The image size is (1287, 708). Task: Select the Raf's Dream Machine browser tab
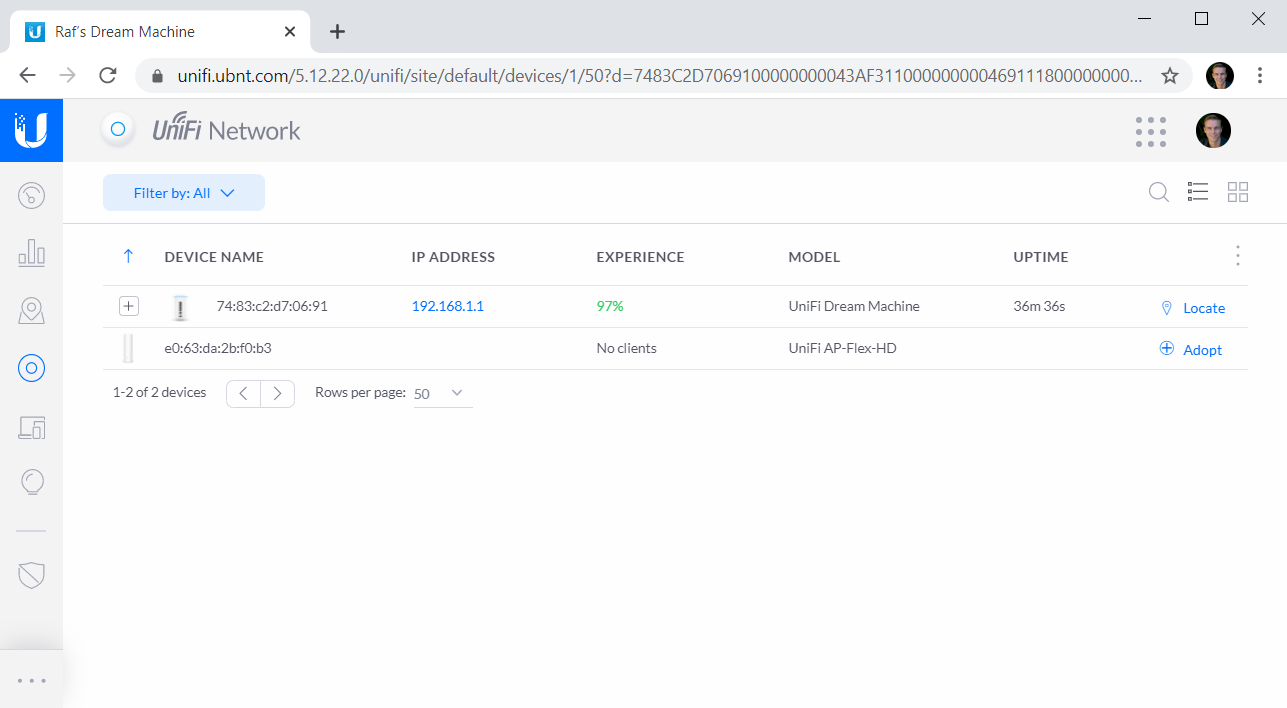(160, 32)
